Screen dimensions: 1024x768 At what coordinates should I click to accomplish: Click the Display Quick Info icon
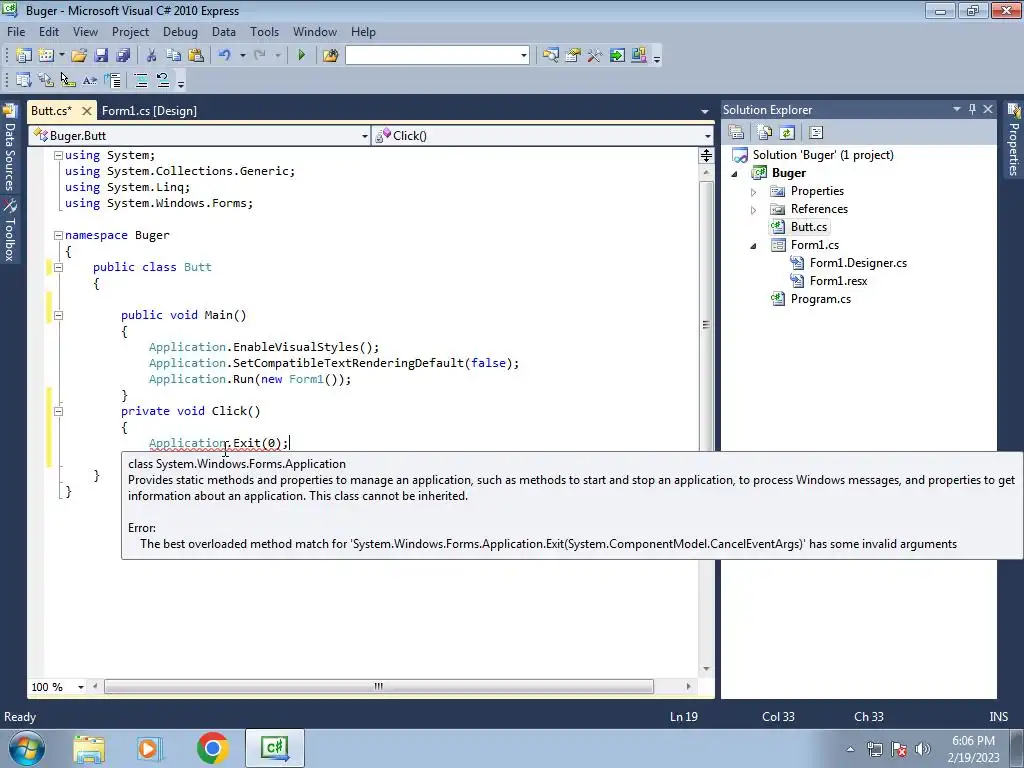68,80
